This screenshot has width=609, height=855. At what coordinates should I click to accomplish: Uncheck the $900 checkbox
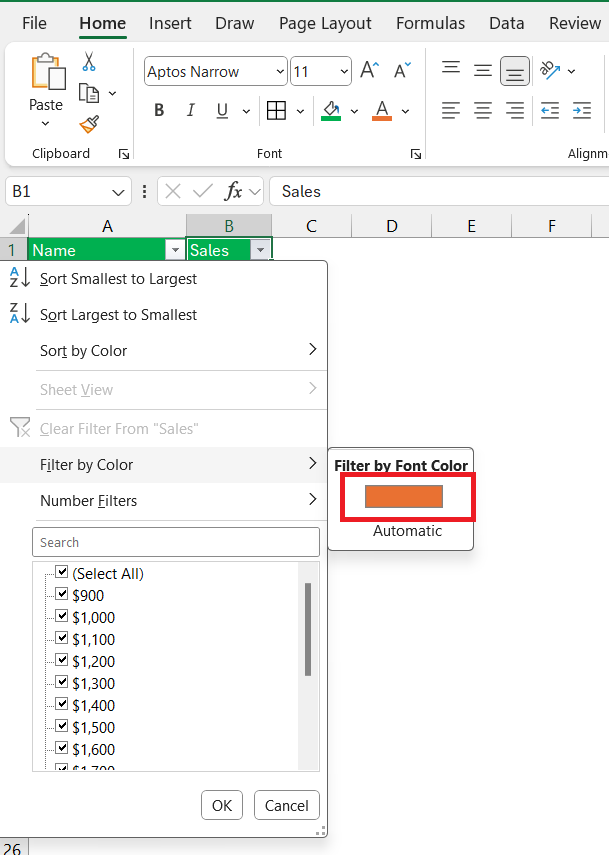click(x=62, y=594)
